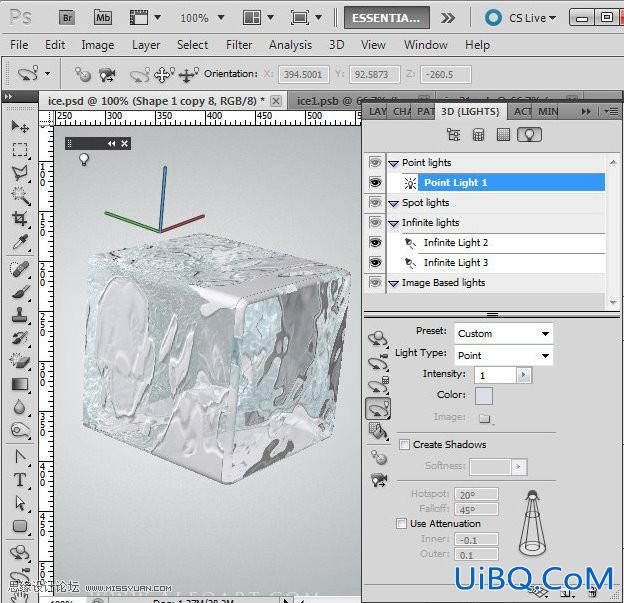Enable the Use Attenuation checkbox
Screen dimensions: 624x603
click(401, 523)
